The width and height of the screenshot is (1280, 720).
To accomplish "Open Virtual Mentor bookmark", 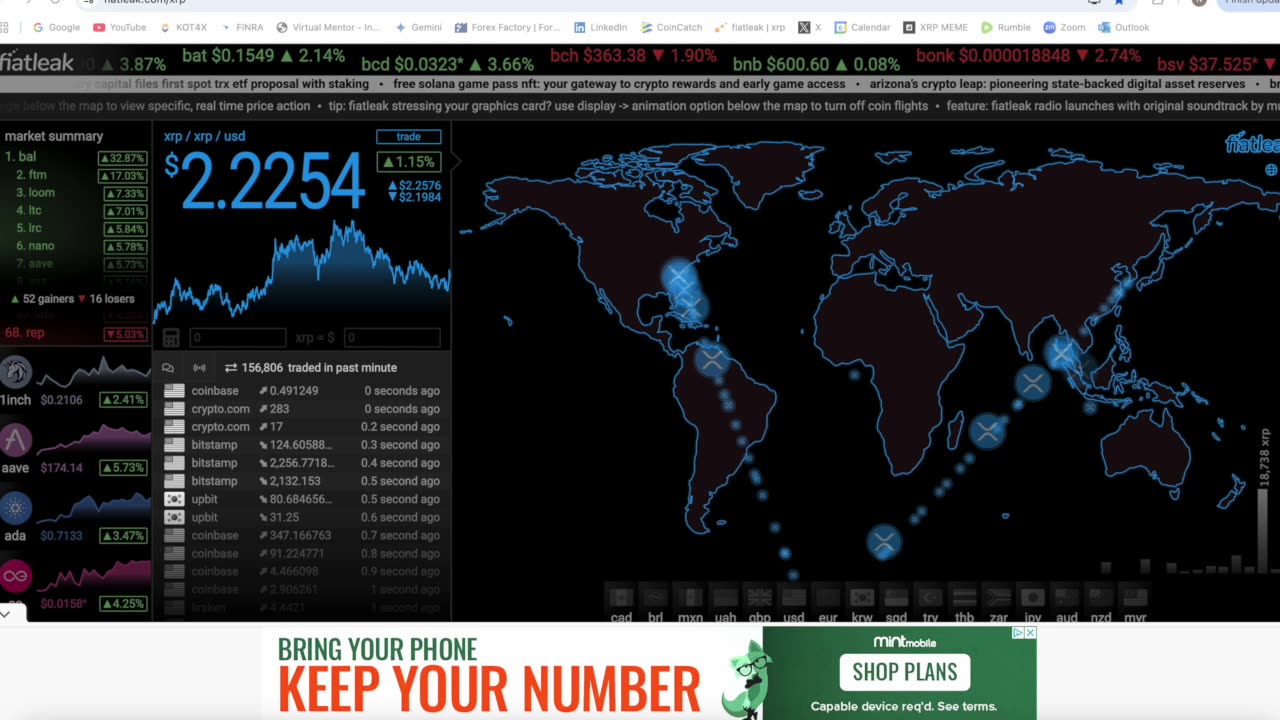I will pyautogui.click(x=328, y=27).
